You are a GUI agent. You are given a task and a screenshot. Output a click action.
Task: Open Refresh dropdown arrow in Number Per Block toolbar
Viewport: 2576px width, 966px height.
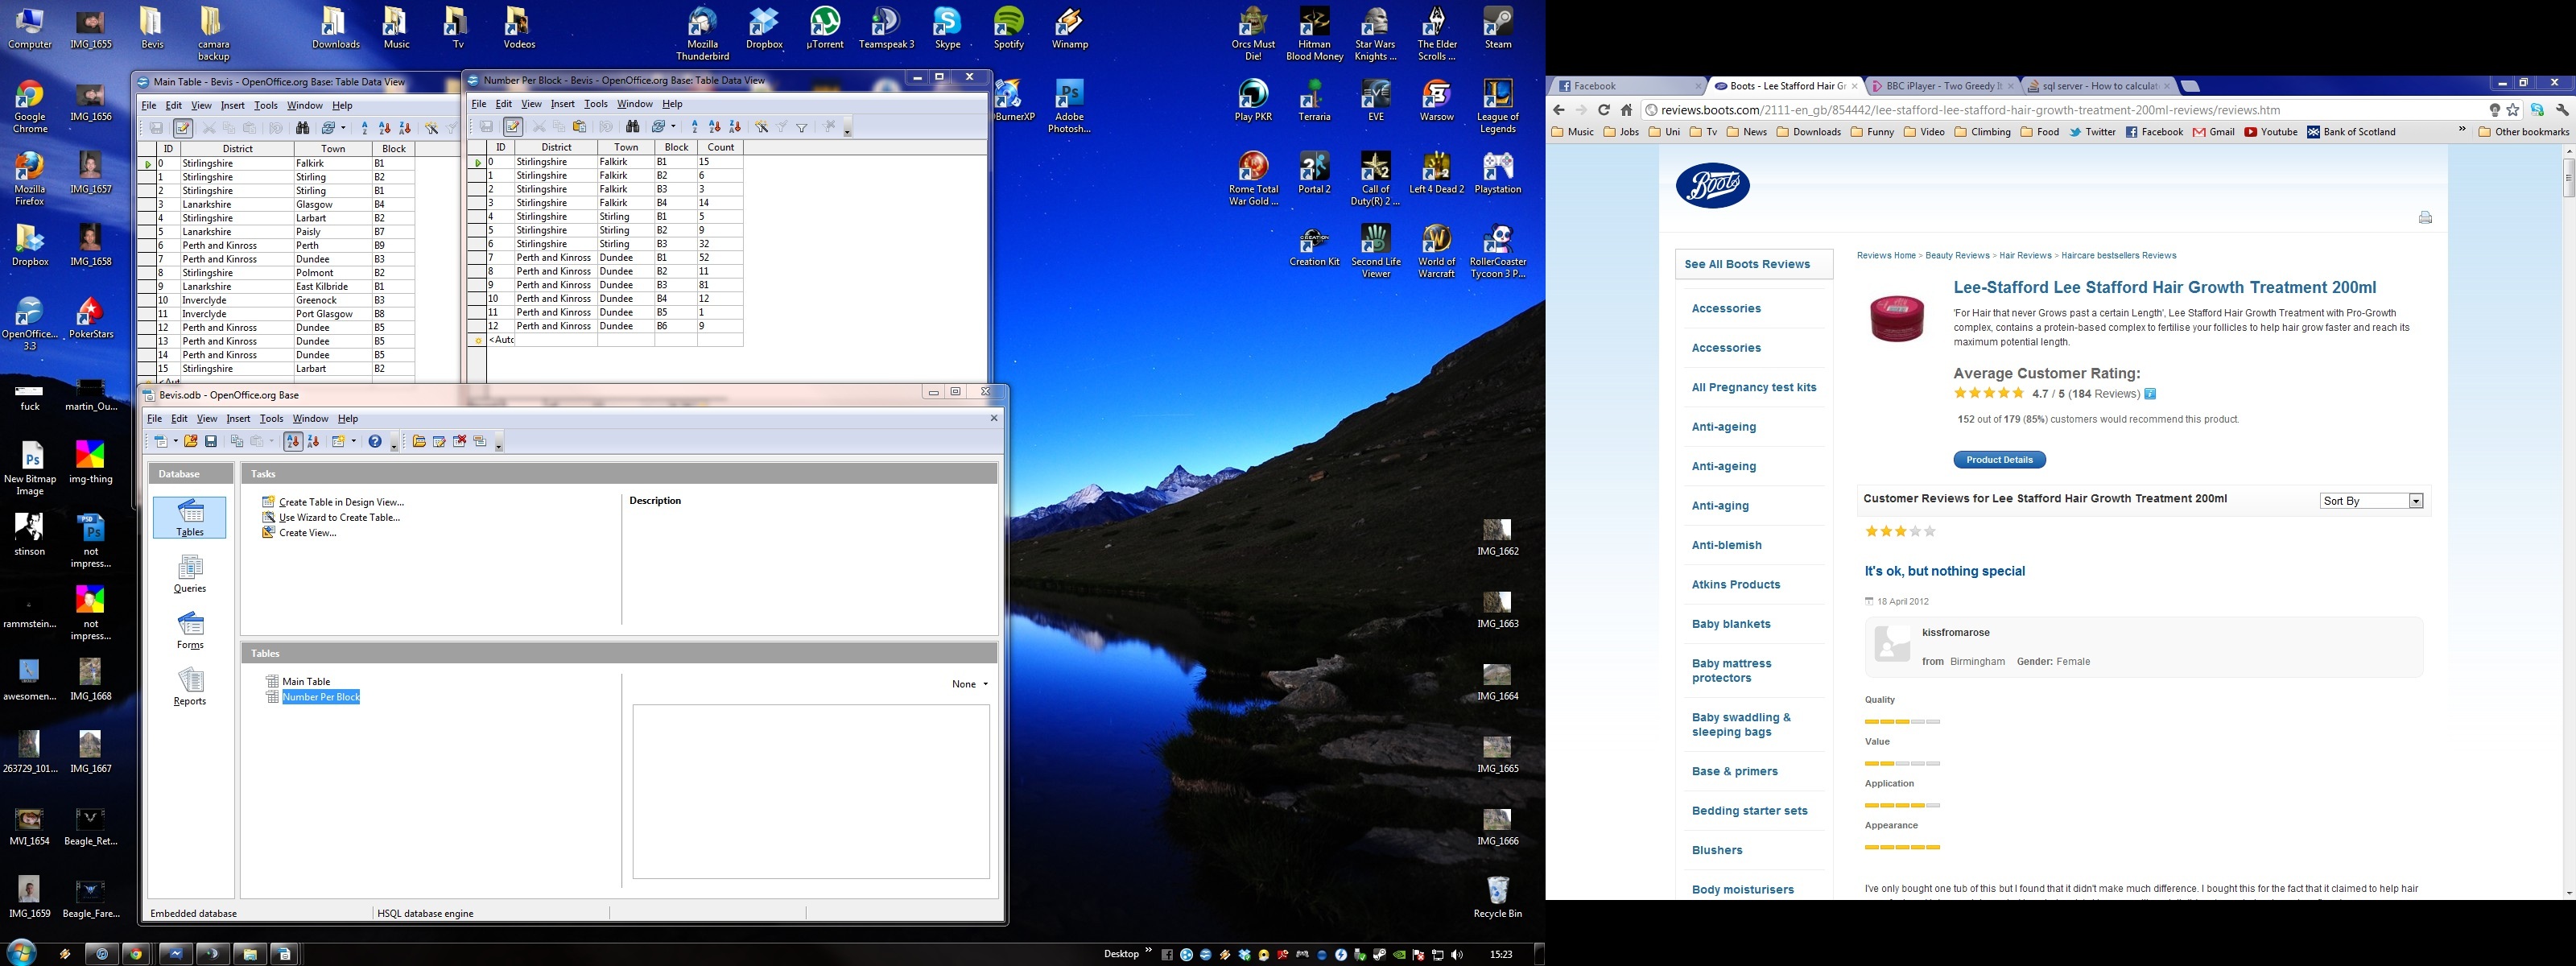point(673,127)
